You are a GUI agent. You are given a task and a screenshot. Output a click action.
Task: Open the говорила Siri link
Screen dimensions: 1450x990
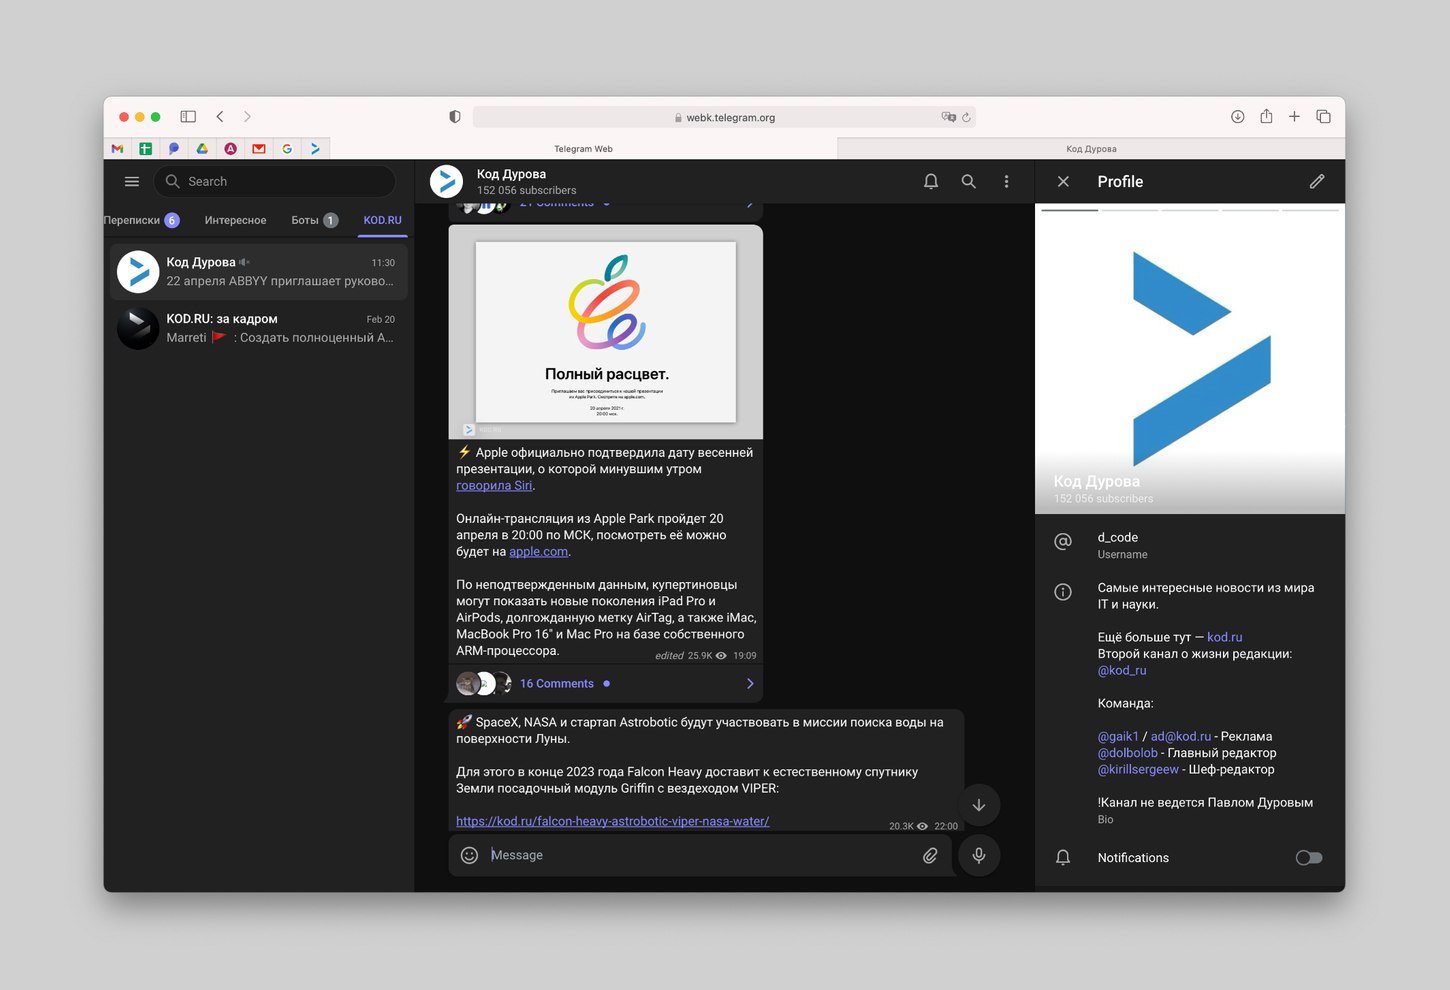494,486
